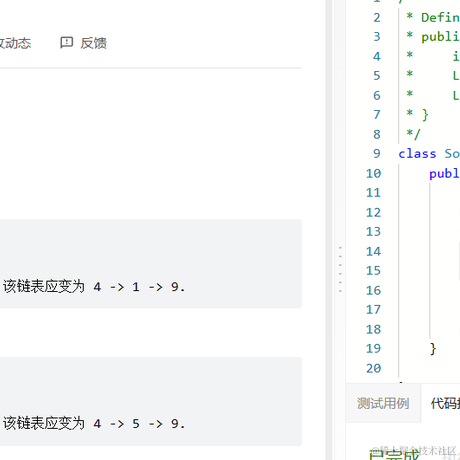460x460 pixels.
Task: Switch to the 测试用例 tab
Action: click(383, 403)
